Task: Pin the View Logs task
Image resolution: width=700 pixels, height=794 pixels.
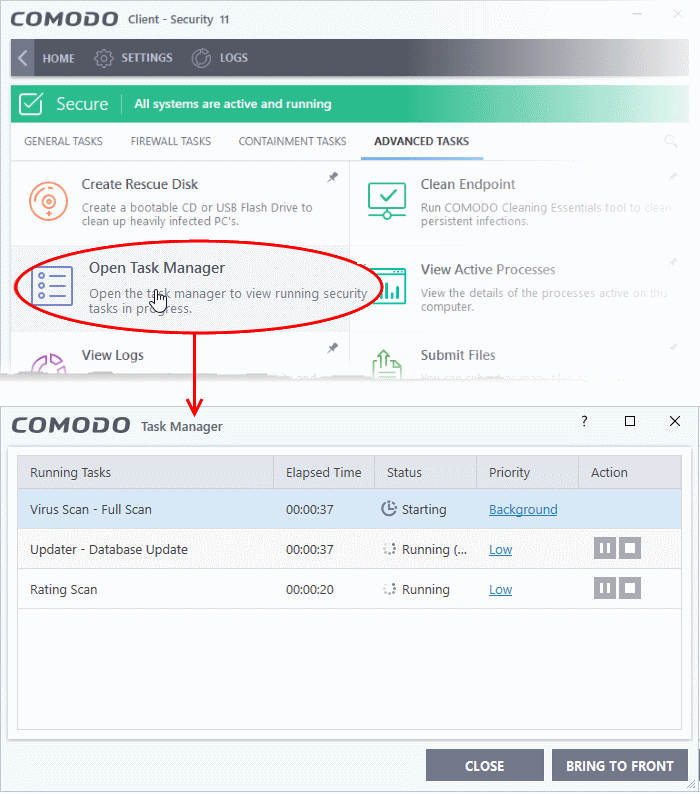Action: coord(332,348)
